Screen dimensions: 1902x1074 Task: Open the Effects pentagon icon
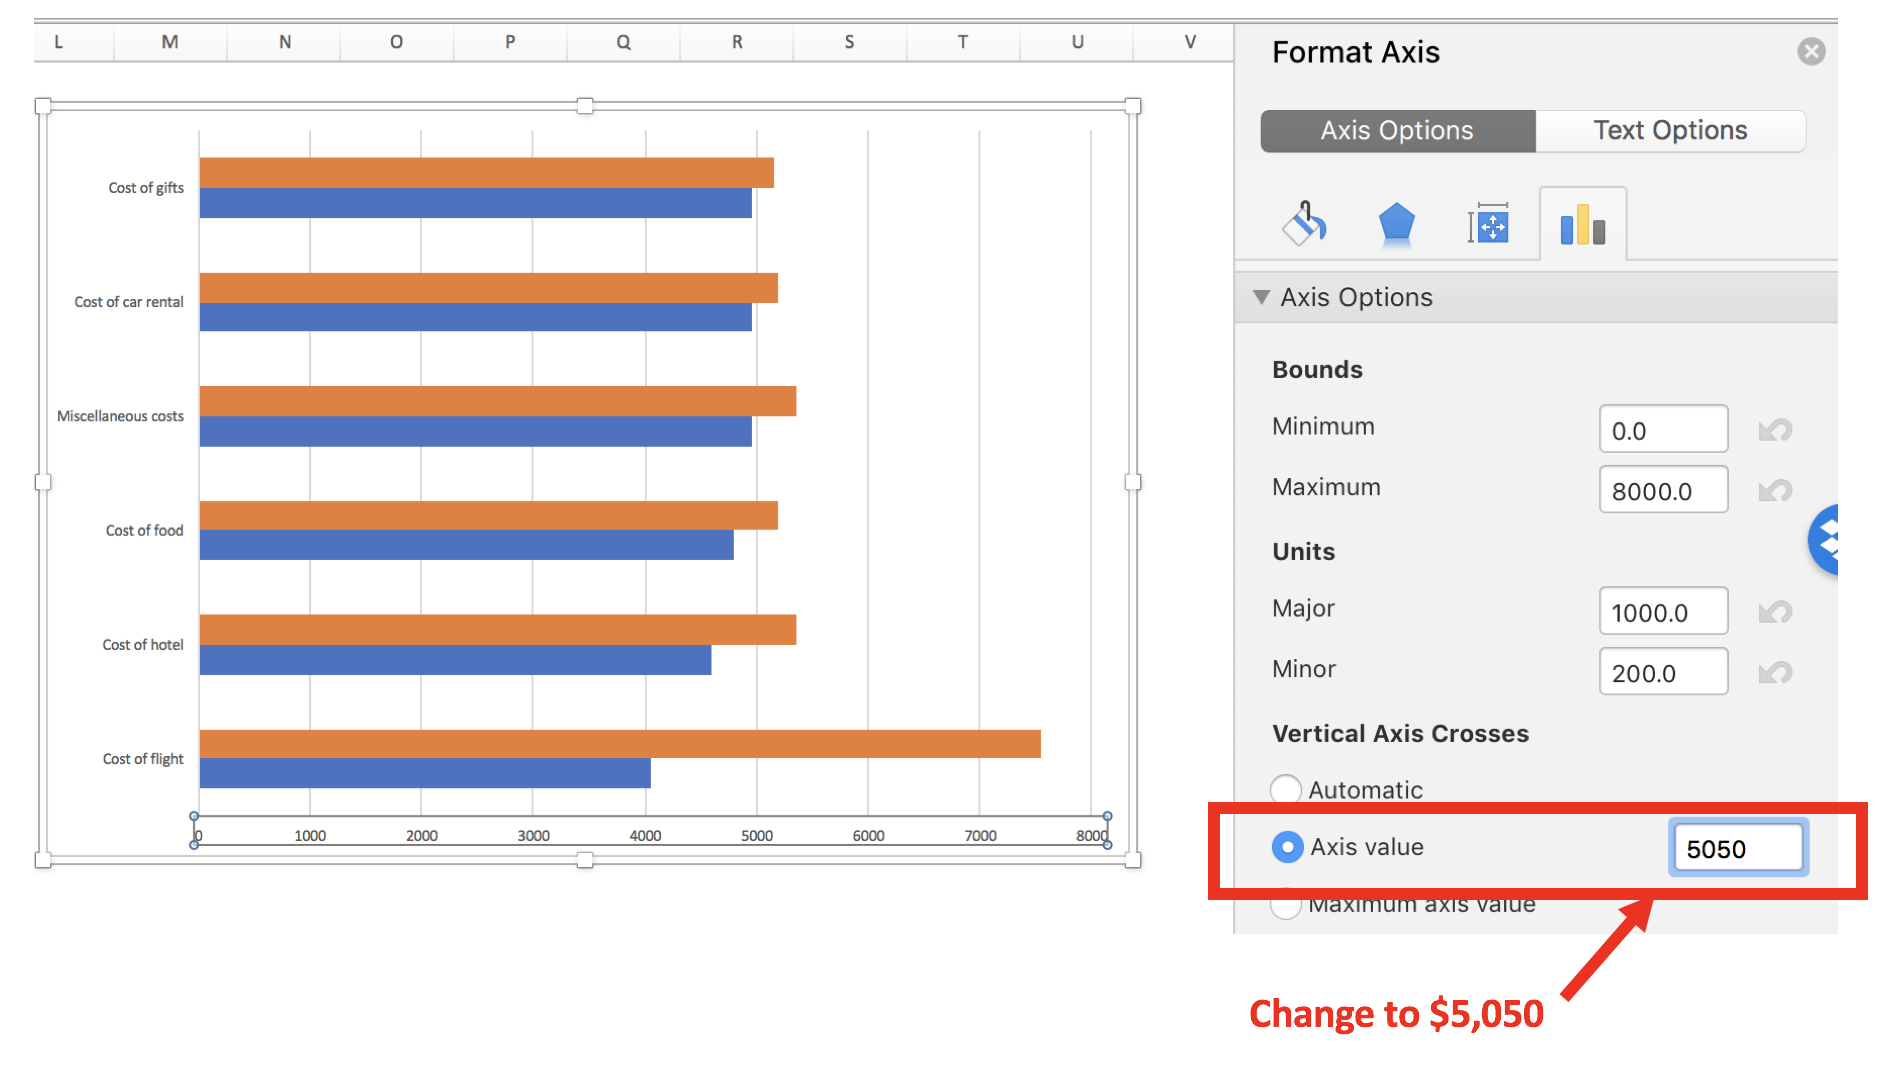(1396, 224)
